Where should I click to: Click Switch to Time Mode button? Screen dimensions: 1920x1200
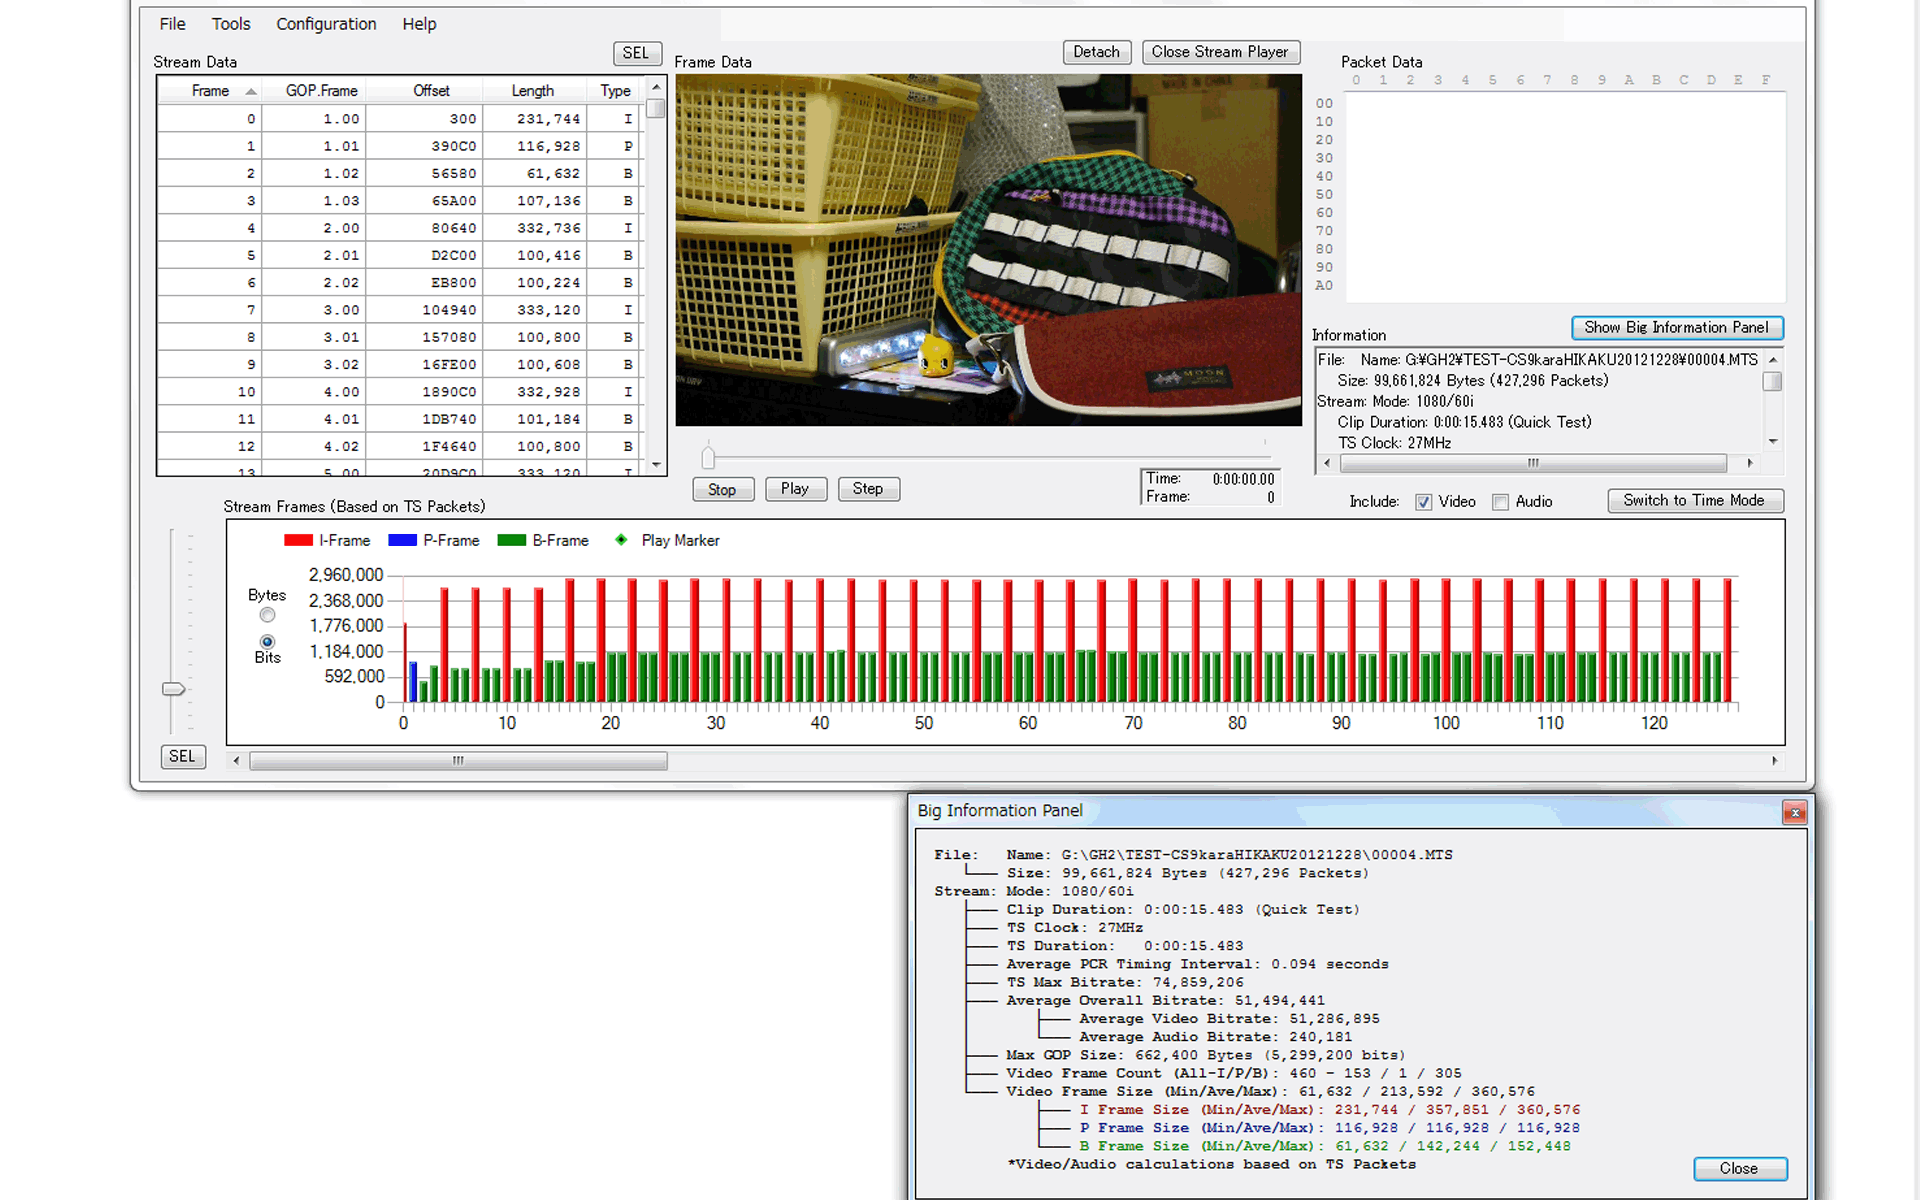1694,501
